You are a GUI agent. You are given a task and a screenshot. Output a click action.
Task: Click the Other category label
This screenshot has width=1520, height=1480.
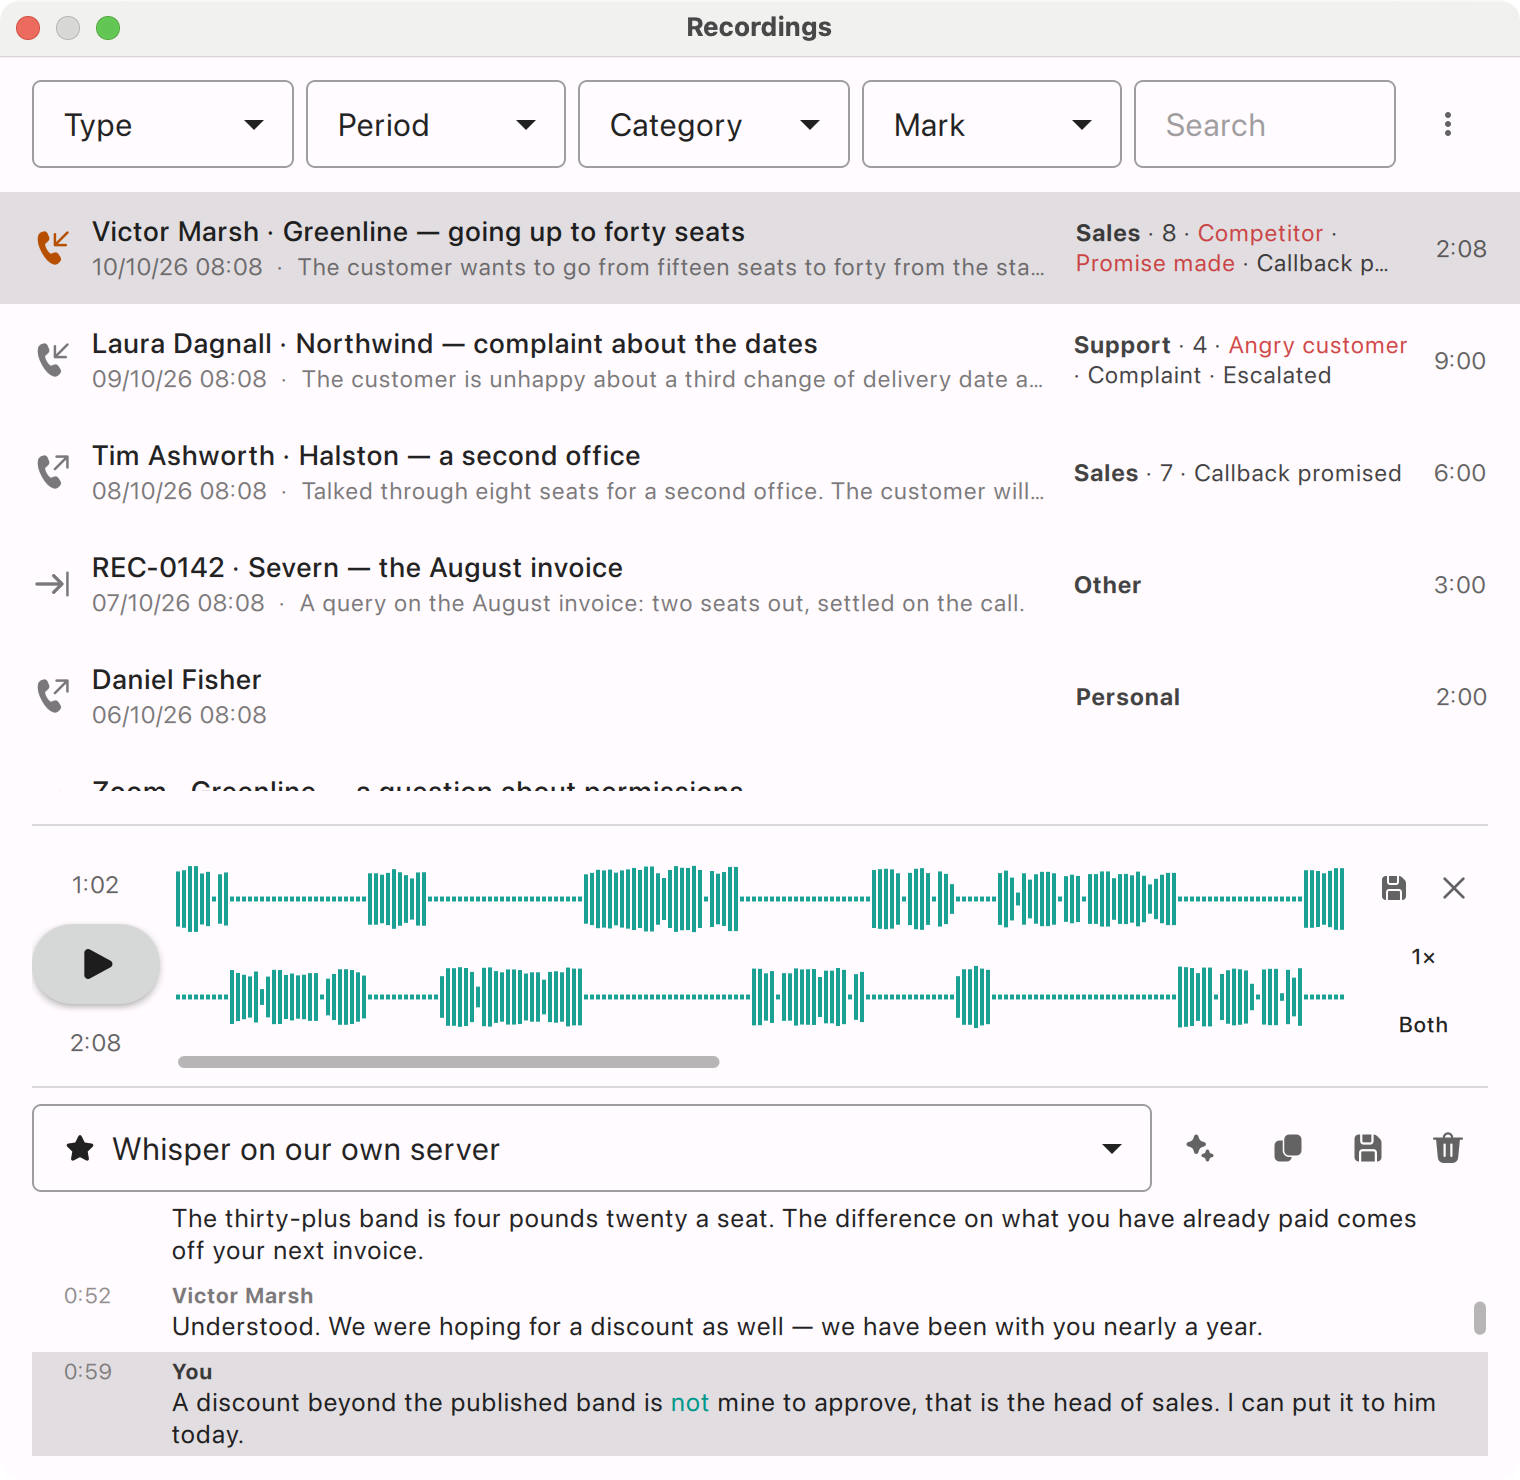[x=1108, y=585]
